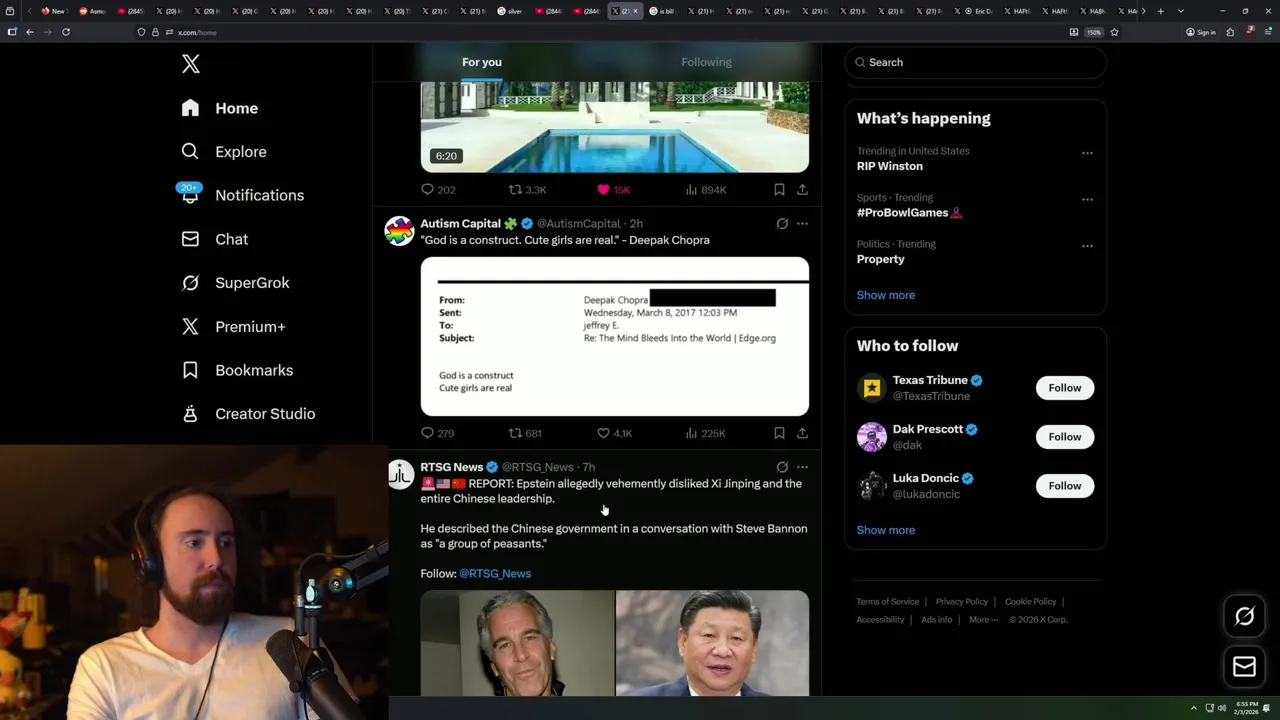Go back in browser toolbar
Image resolution: width=1280 pixels, height=720 pixels.
tap(30, 32)
